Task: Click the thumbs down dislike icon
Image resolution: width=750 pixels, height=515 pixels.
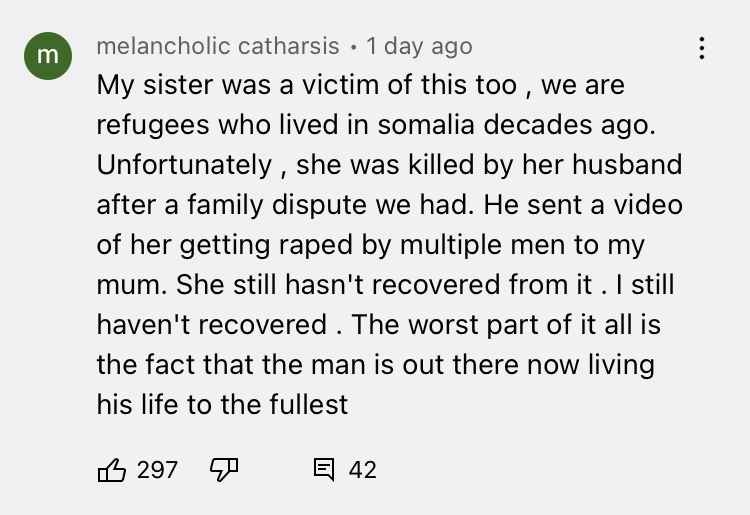Action: tap(223, 468)
